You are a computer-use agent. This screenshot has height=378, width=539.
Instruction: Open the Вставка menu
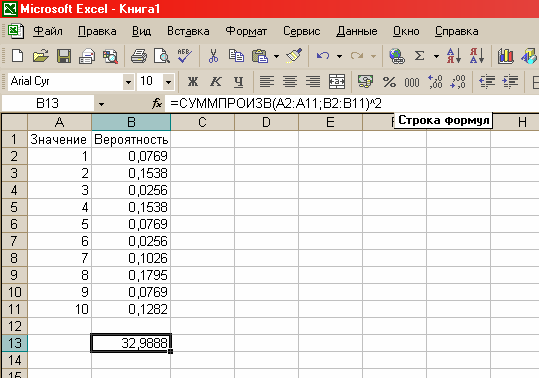(x=188, y=31)
